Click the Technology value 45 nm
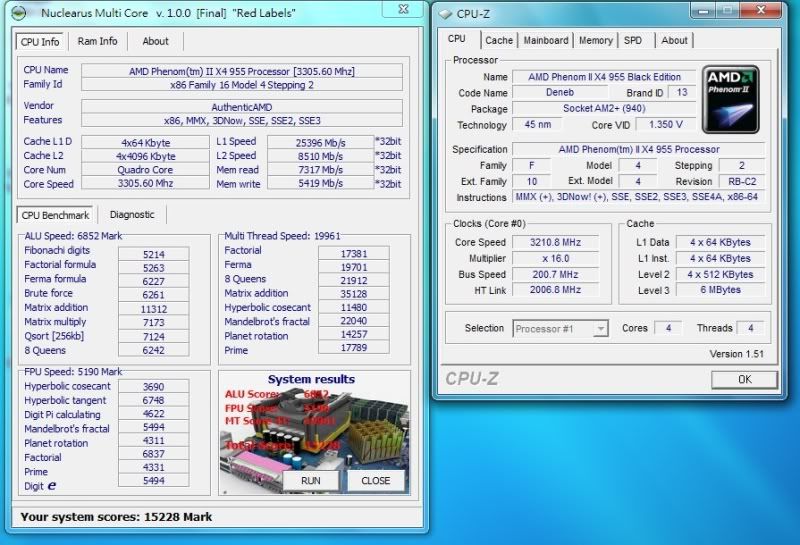The width and height of the screenshot is (800, 545). pos(537,125)
